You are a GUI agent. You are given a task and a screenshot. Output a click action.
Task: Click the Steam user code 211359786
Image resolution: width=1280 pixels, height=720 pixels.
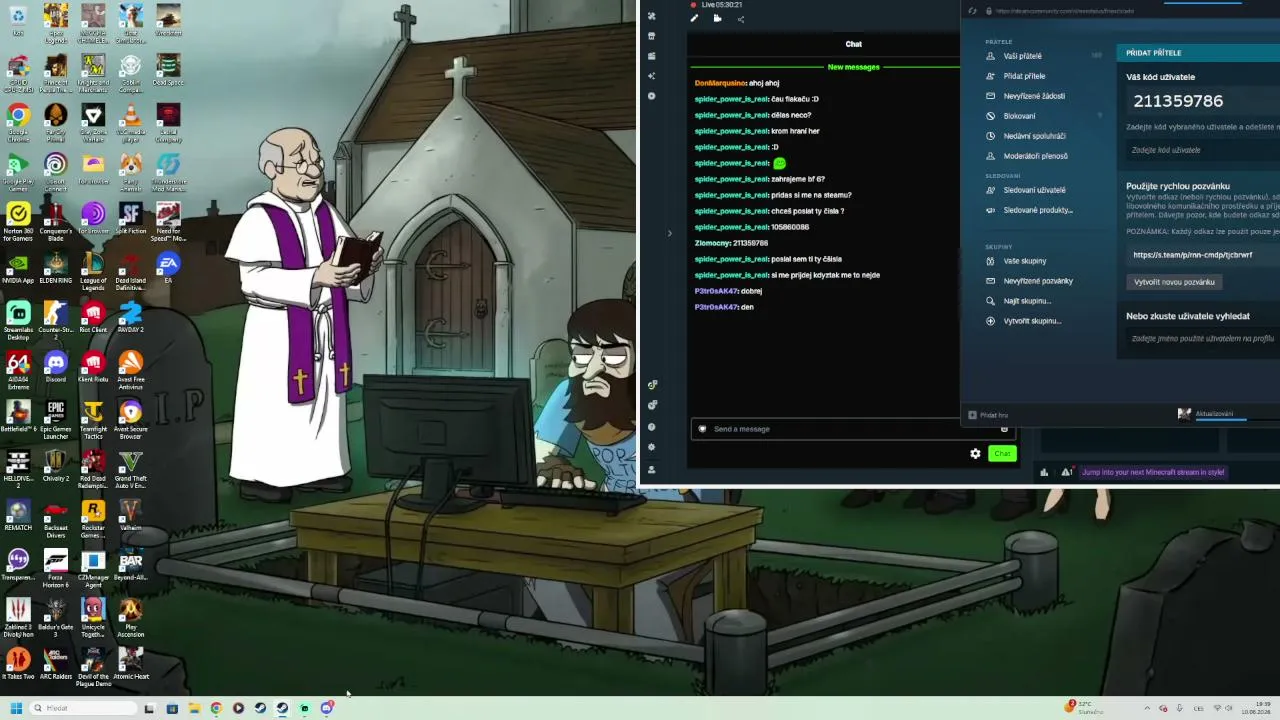coord(1178,101)
